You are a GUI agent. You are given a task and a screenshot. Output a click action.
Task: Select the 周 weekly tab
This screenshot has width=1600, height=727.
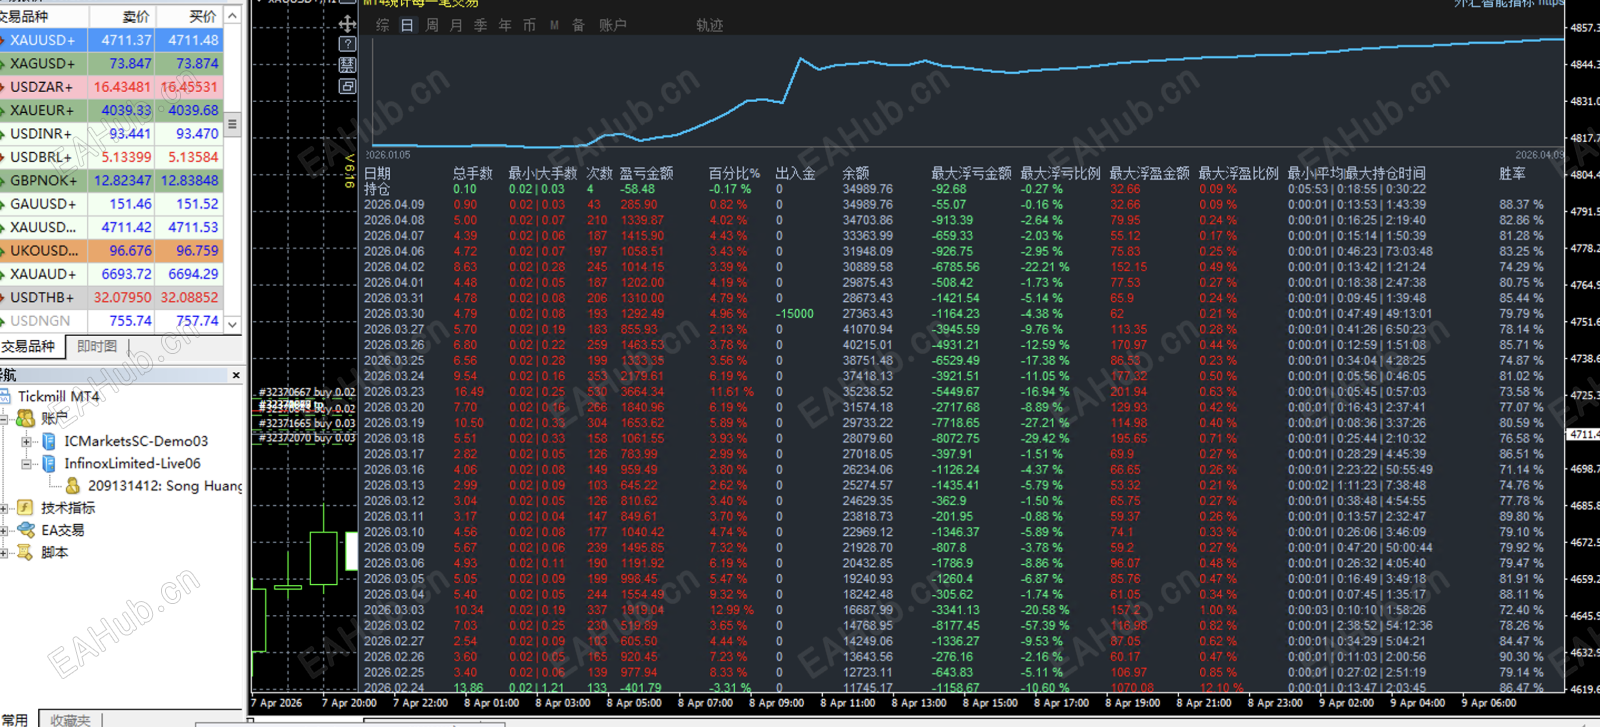[x=432, y=25]
